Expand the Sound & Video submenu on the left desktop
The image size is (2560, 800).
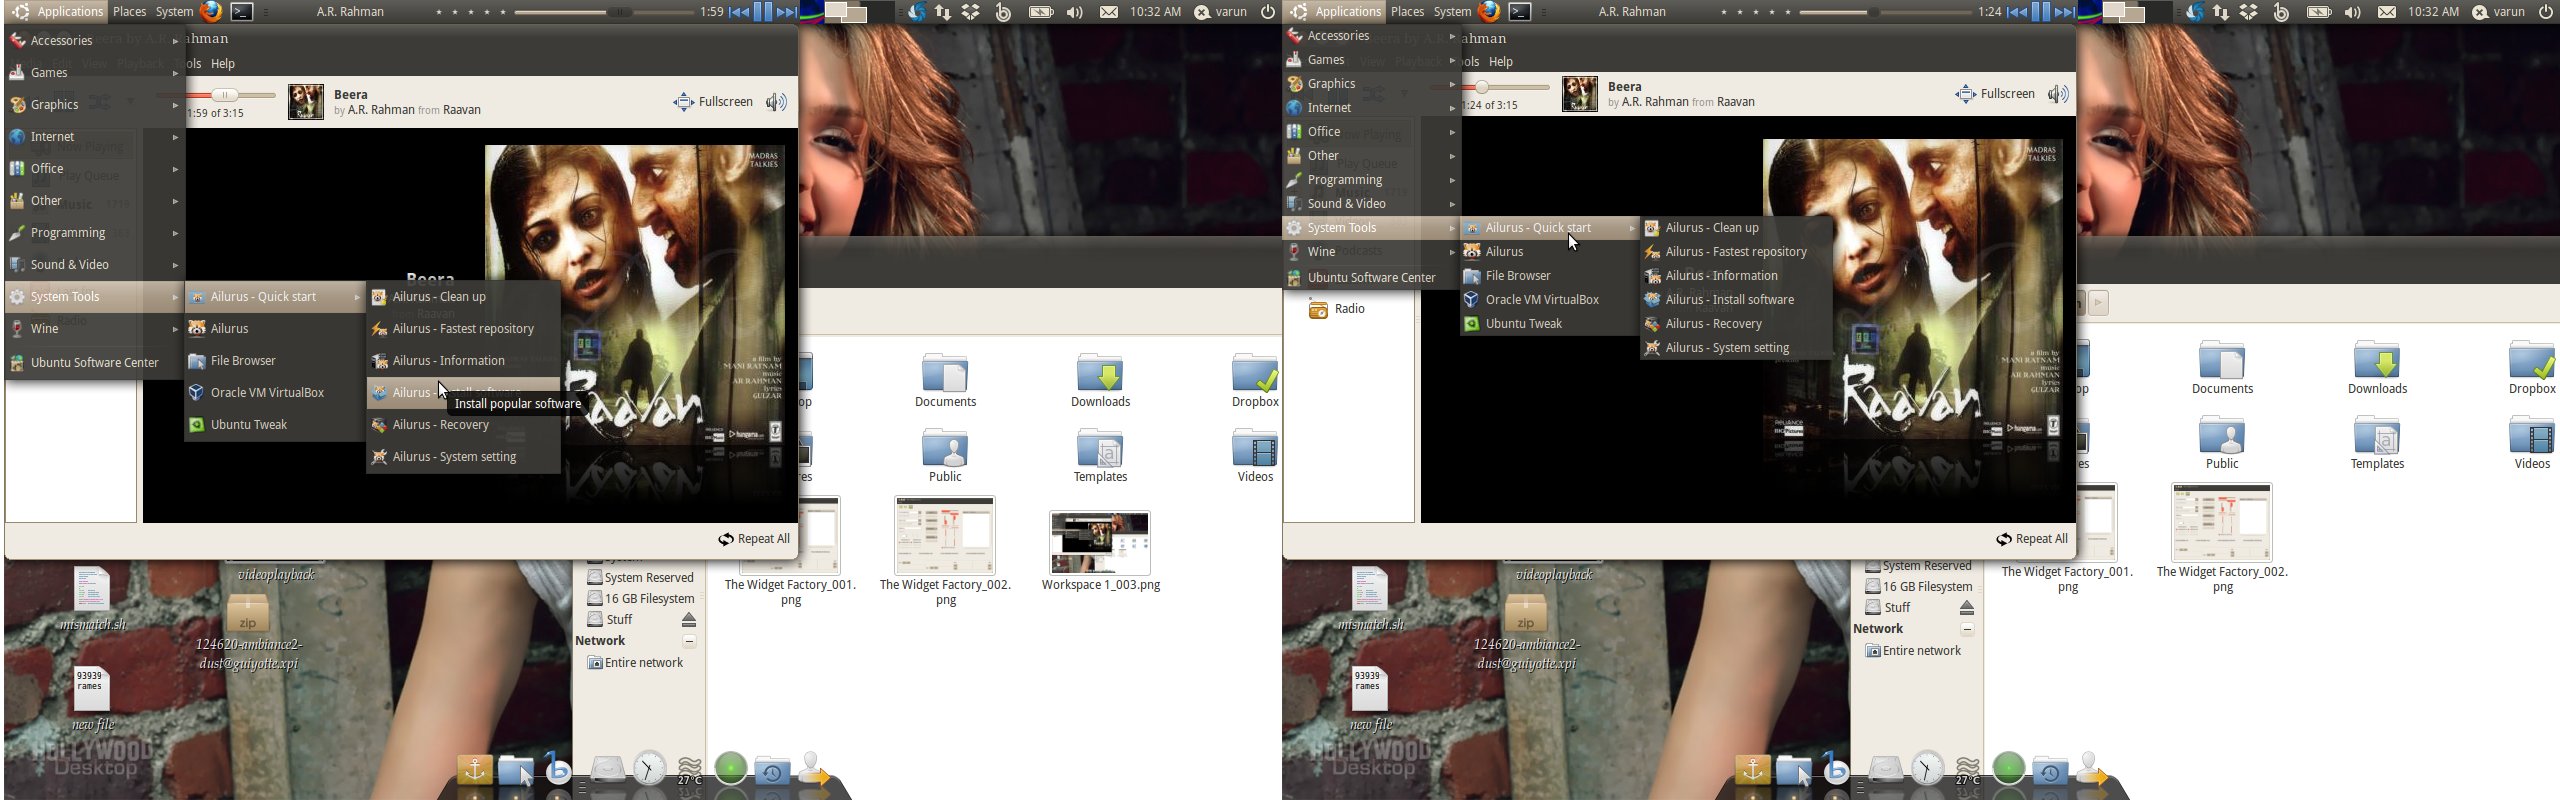94,265
